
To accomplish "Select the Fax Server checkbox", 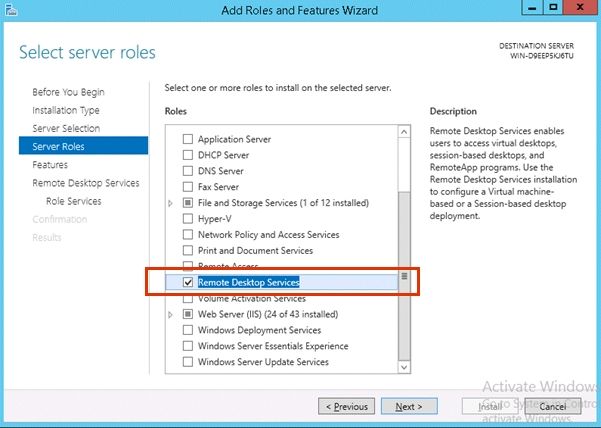I will (188, 187).
